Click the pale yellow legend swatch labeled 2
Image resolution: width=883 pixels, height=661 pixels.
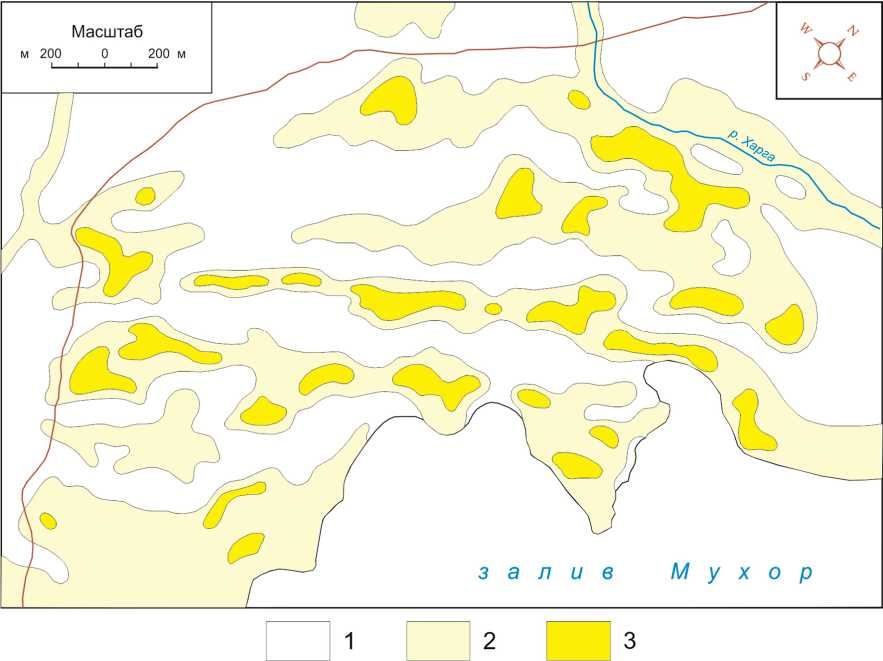[438, 641]
